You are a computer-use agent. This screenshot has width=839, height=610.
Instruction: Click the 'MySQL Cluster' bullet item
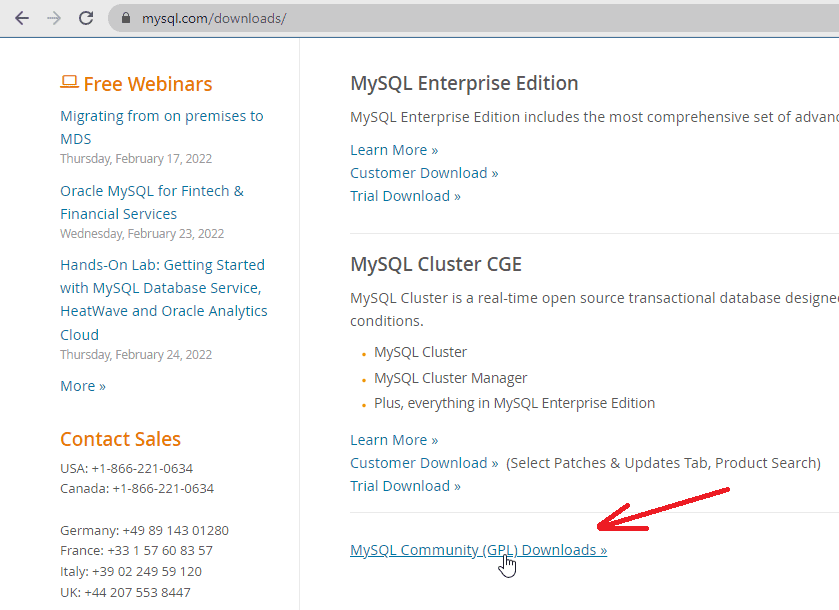(421, 352)
